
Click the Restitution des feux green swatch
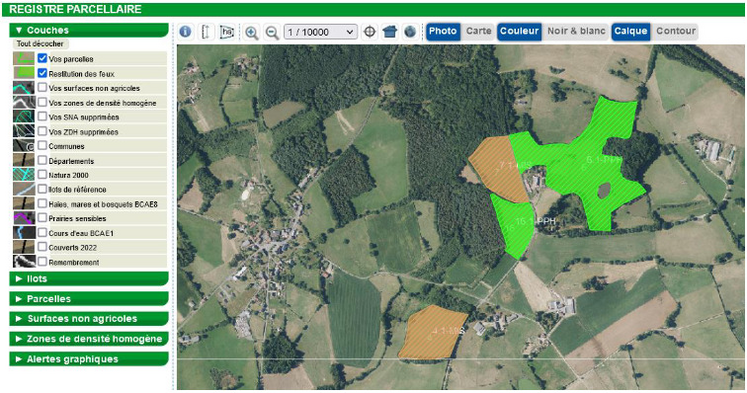pyautogui.click(x=23, y=73)
